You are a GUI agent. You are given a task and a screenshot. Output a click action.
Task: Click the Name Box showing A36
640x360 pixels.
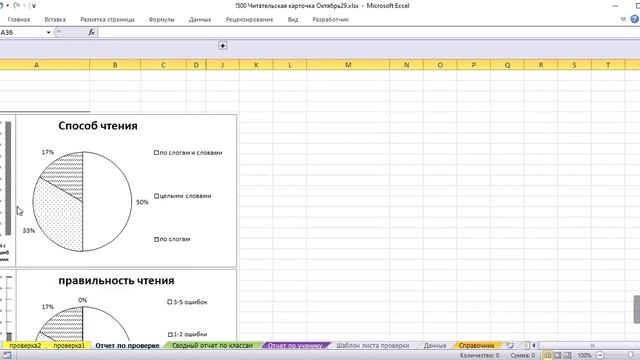click(22, 32)
